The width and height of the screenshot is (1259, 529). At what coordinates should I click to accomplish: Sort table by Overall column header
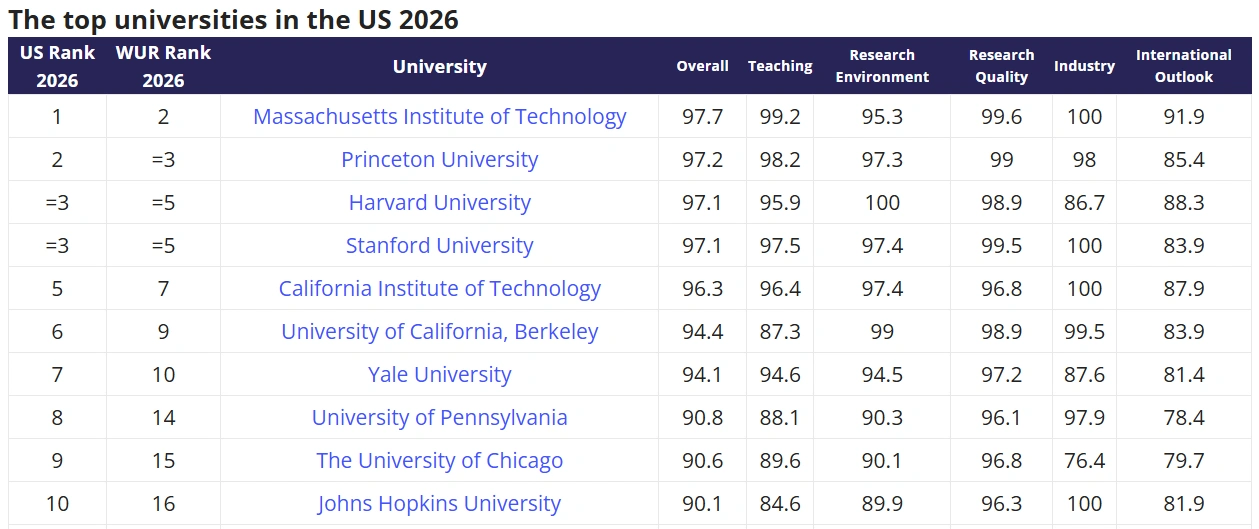coord(702,66)
